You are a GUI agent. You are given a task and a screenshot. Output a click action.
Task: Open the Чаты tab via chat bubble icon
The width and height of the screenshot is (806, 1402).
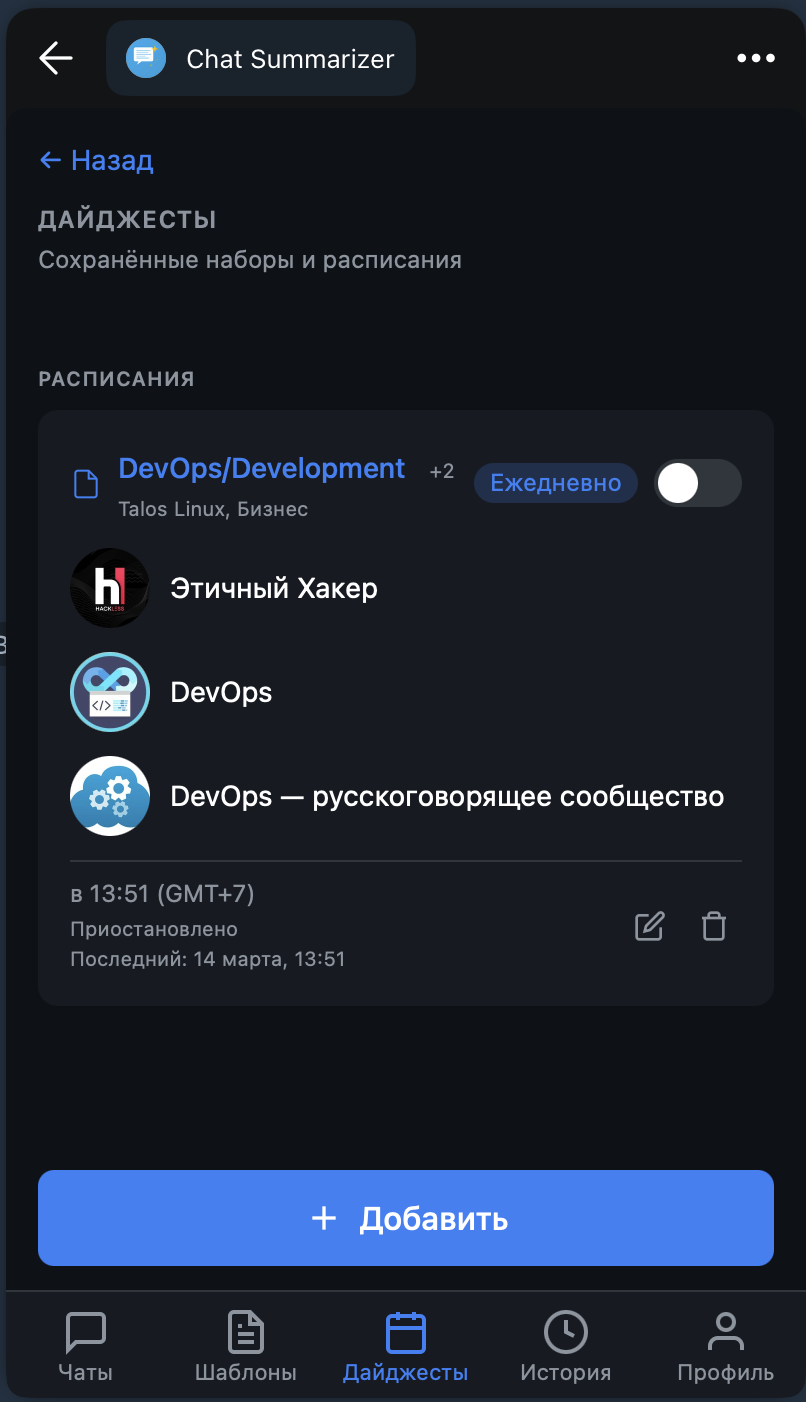coord(85,1345)
